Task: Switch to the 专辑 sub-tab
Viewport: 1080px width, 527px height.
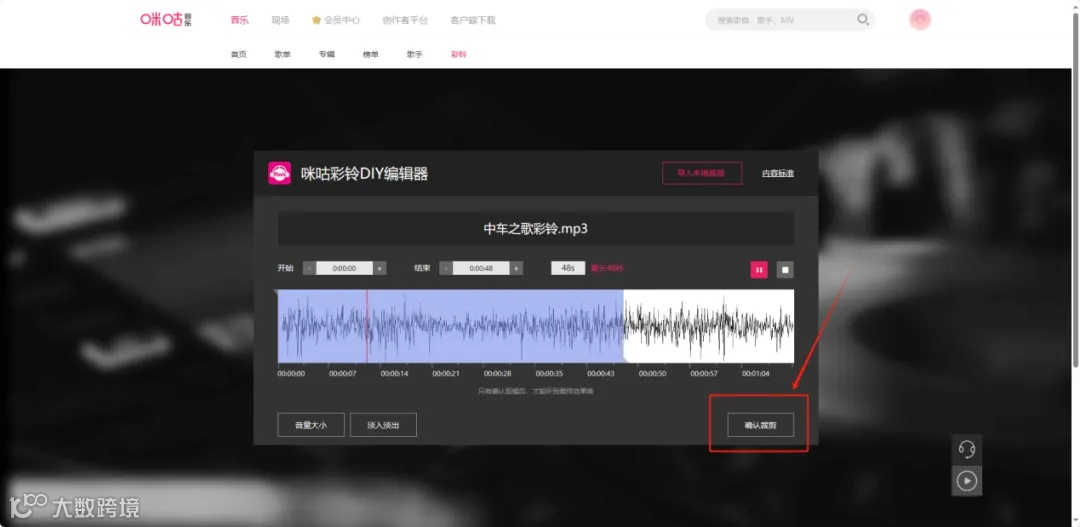Action: coord(326,54)
